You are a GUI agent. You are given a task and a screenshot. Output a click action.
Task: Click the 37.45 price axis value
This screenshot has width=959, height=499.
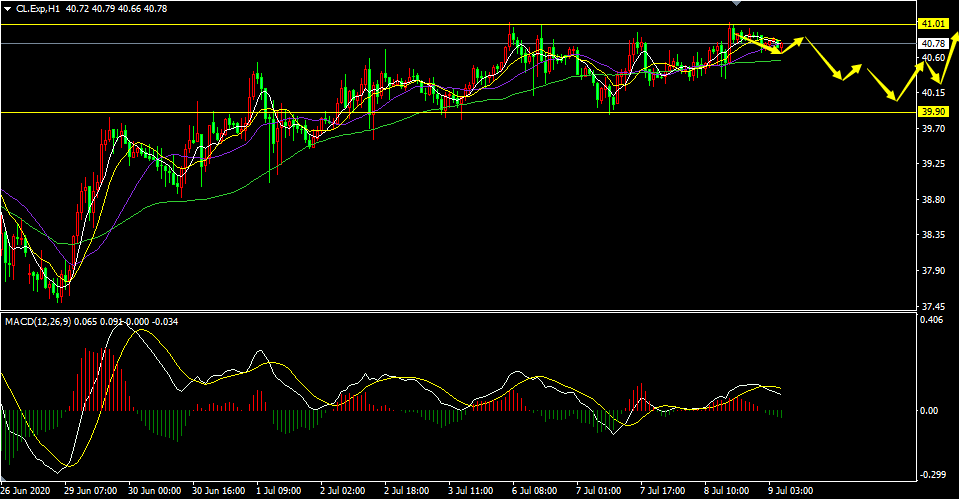click(933, 306)
